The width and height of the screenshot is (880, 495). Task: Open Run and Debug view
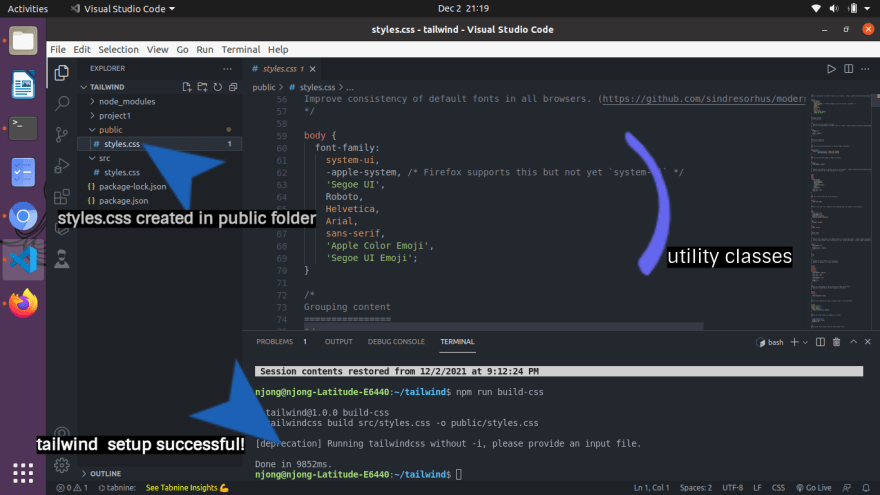tap(62, 166)
